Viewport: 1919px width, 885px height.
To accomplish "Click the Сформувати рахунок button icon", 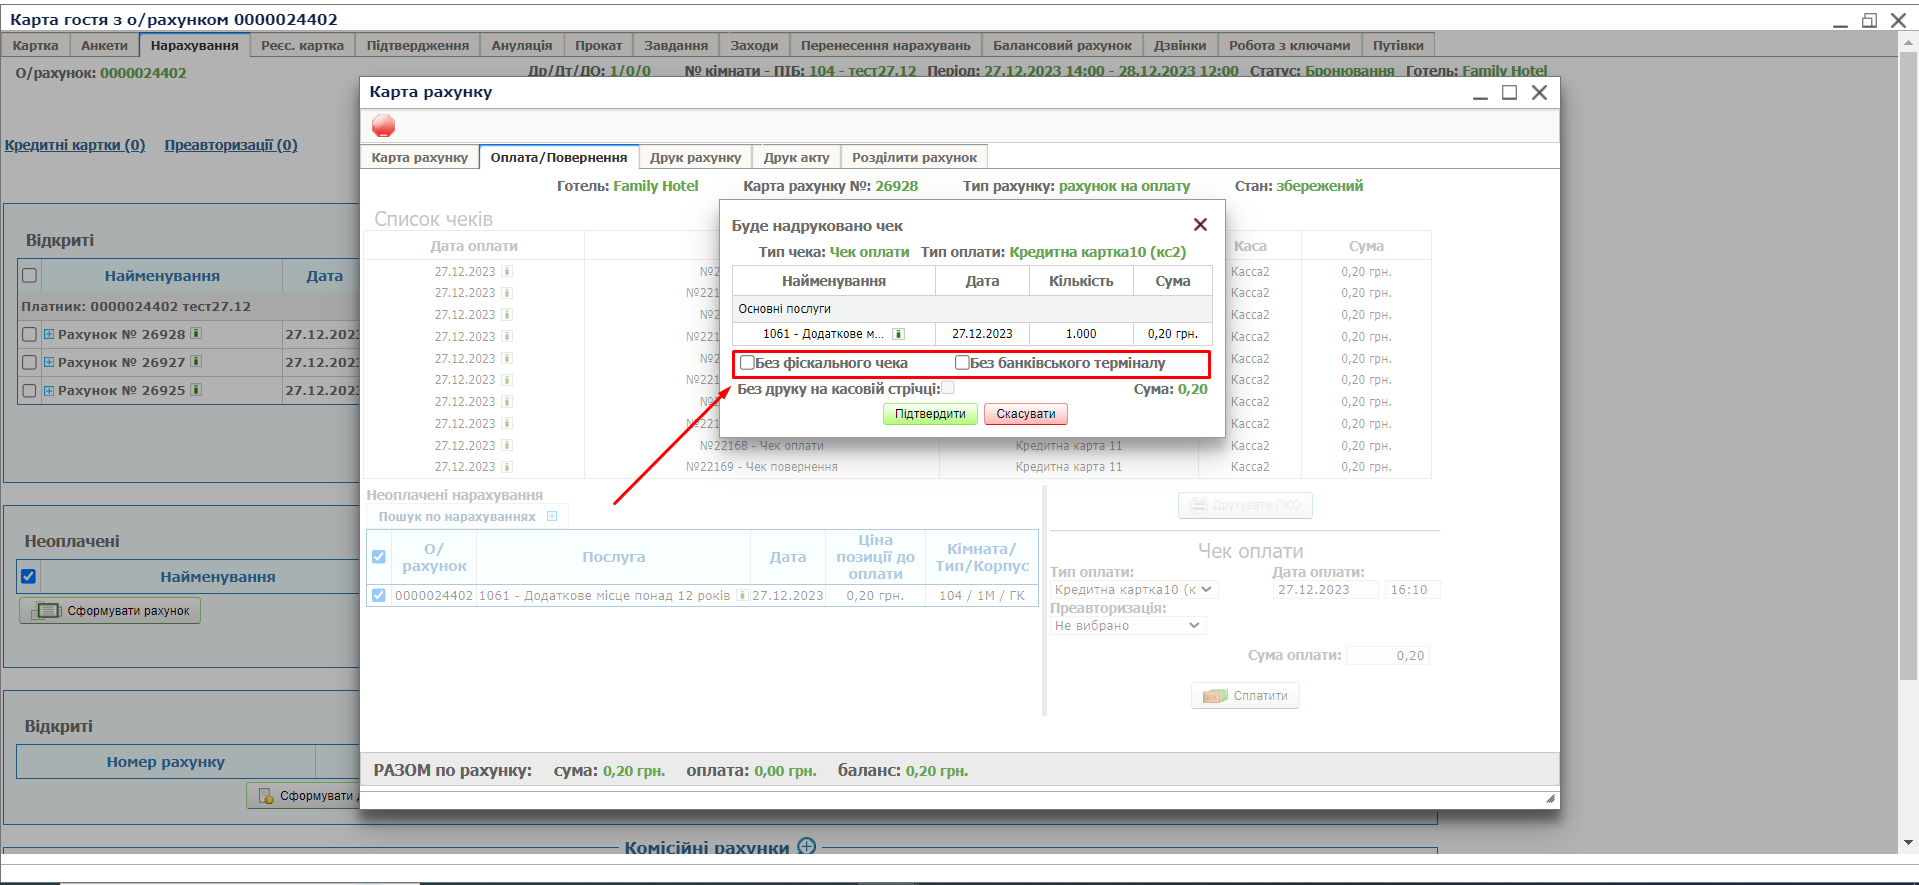I will click(x=47, y=611).
